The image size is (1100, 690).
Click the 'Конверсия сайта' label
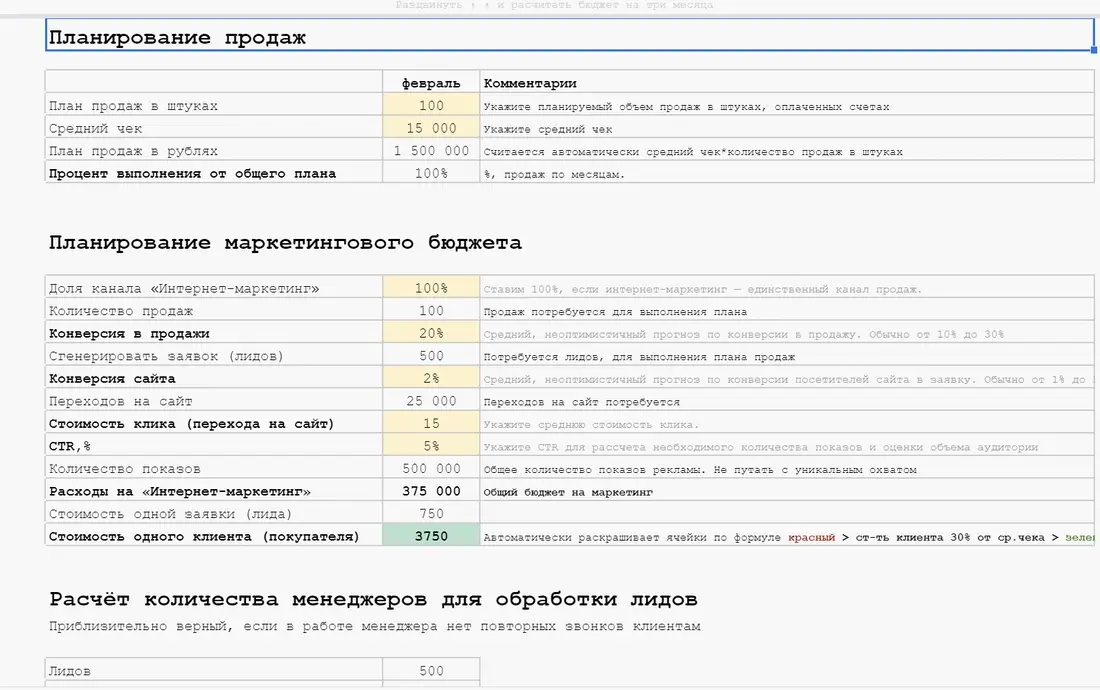point(112,379)
